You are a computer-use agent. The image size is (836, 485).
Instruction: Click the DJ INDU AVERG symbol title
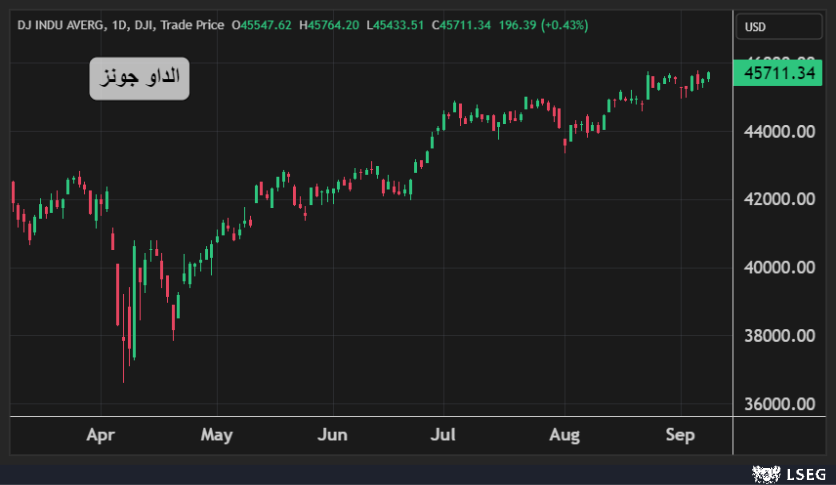(62, 24)
